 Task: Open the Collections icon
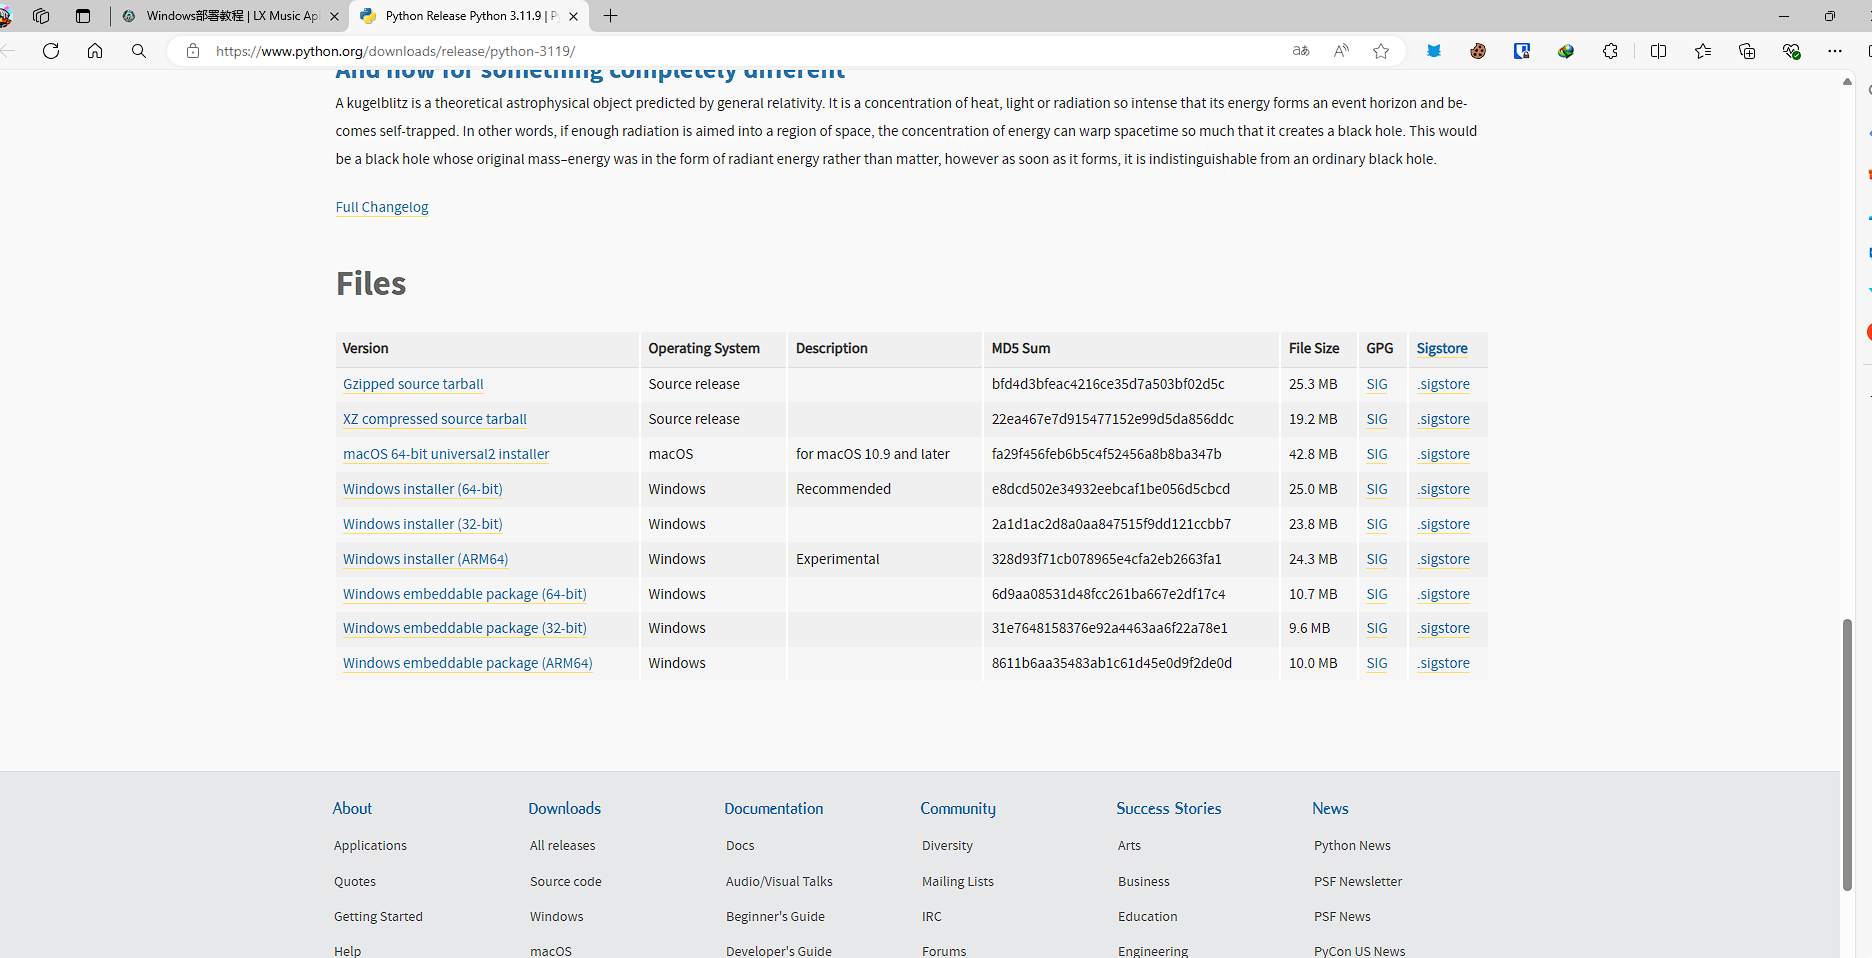tap(1747, 51)
